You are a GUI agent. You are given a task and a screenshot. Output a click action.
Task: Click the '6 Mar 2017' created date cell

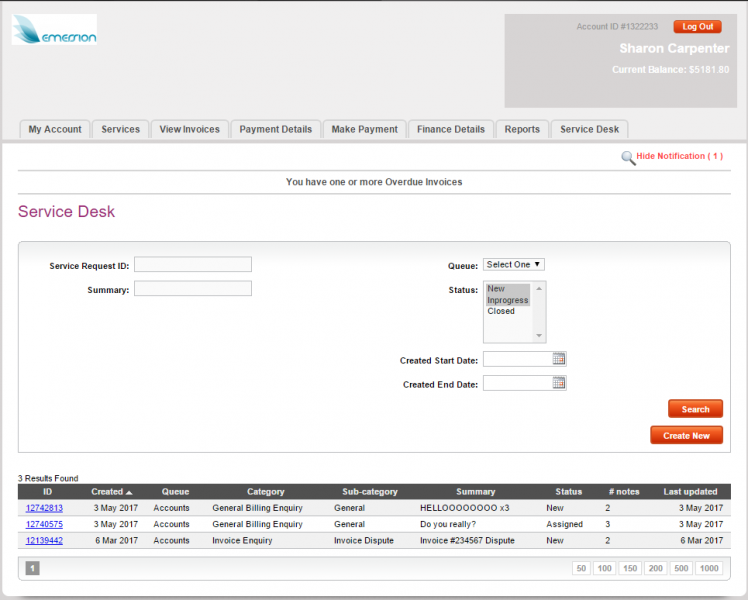coord(116,540)
